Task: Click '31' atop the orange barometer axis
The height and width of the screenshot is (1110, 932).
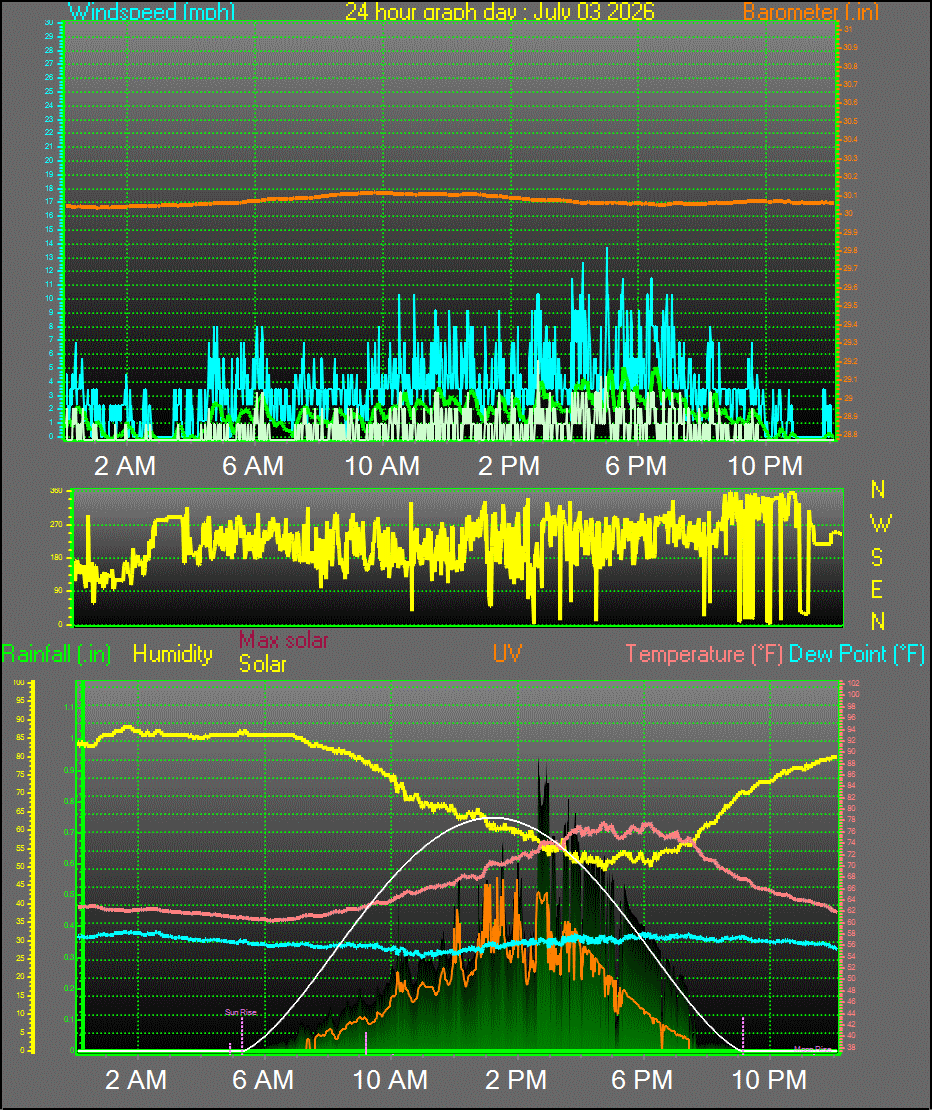Action: [848, 29]
